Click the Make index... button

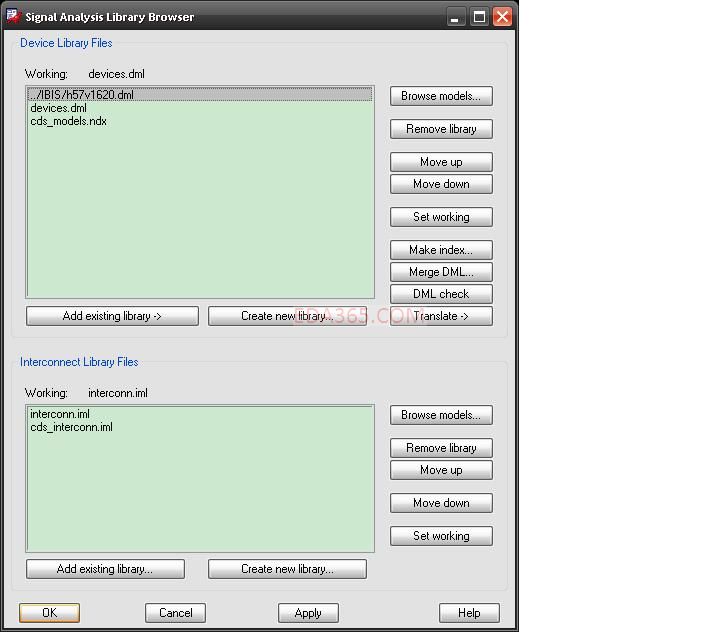441,250
